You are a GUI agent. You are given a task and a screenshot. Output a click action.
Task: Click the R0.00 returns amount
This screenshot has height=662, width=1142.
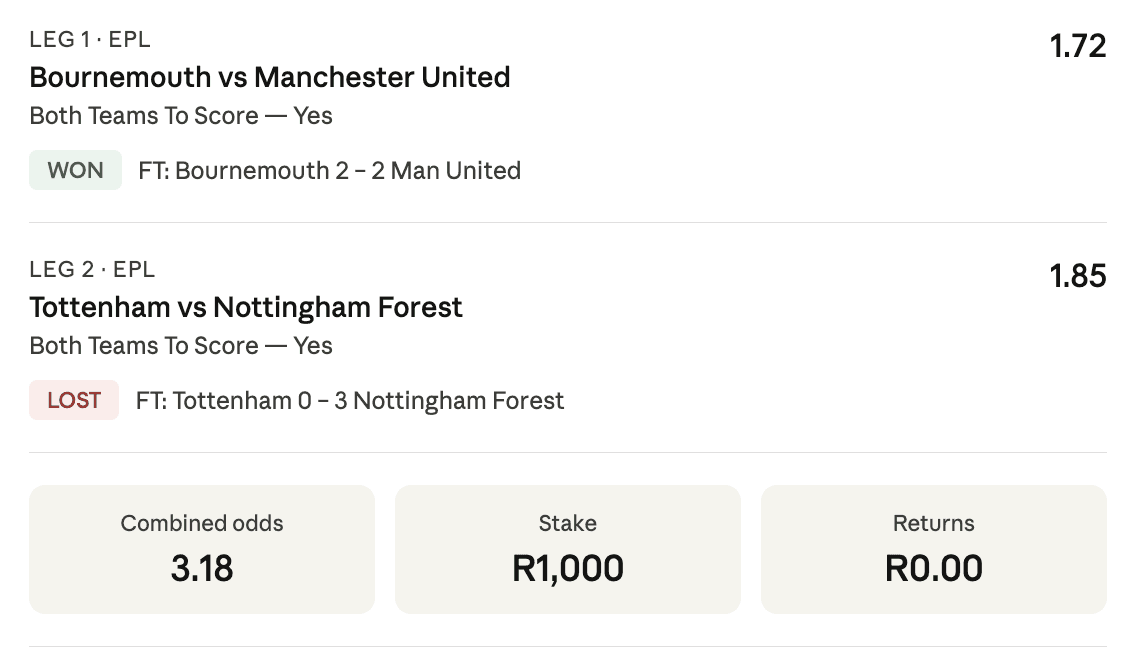(x=933, y=568)
